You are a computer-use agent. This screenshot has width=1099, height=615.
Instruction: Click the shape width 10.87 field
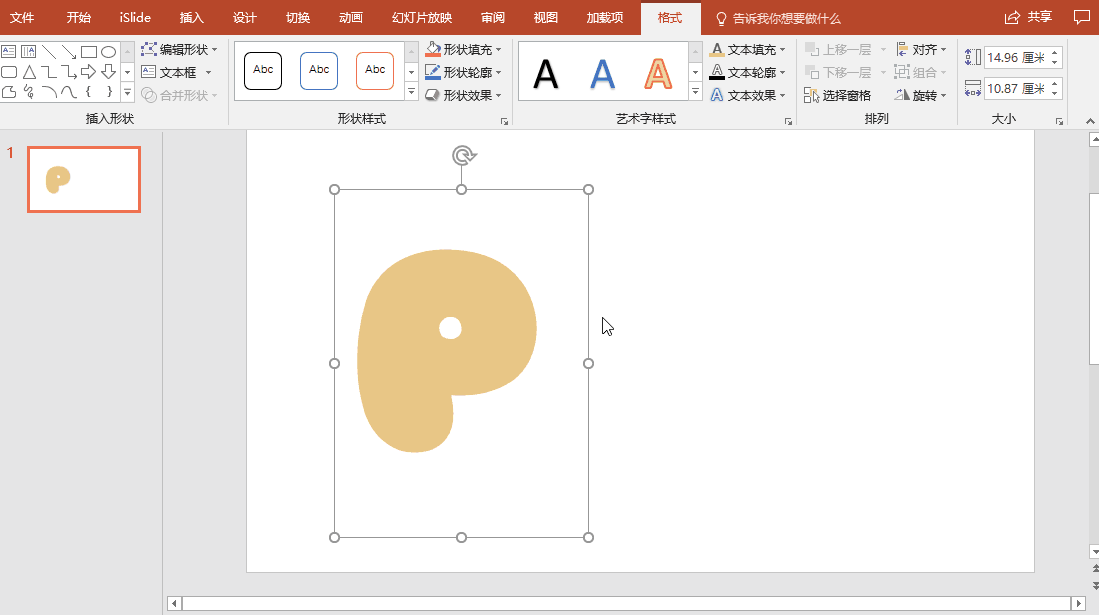point(1016,88)
